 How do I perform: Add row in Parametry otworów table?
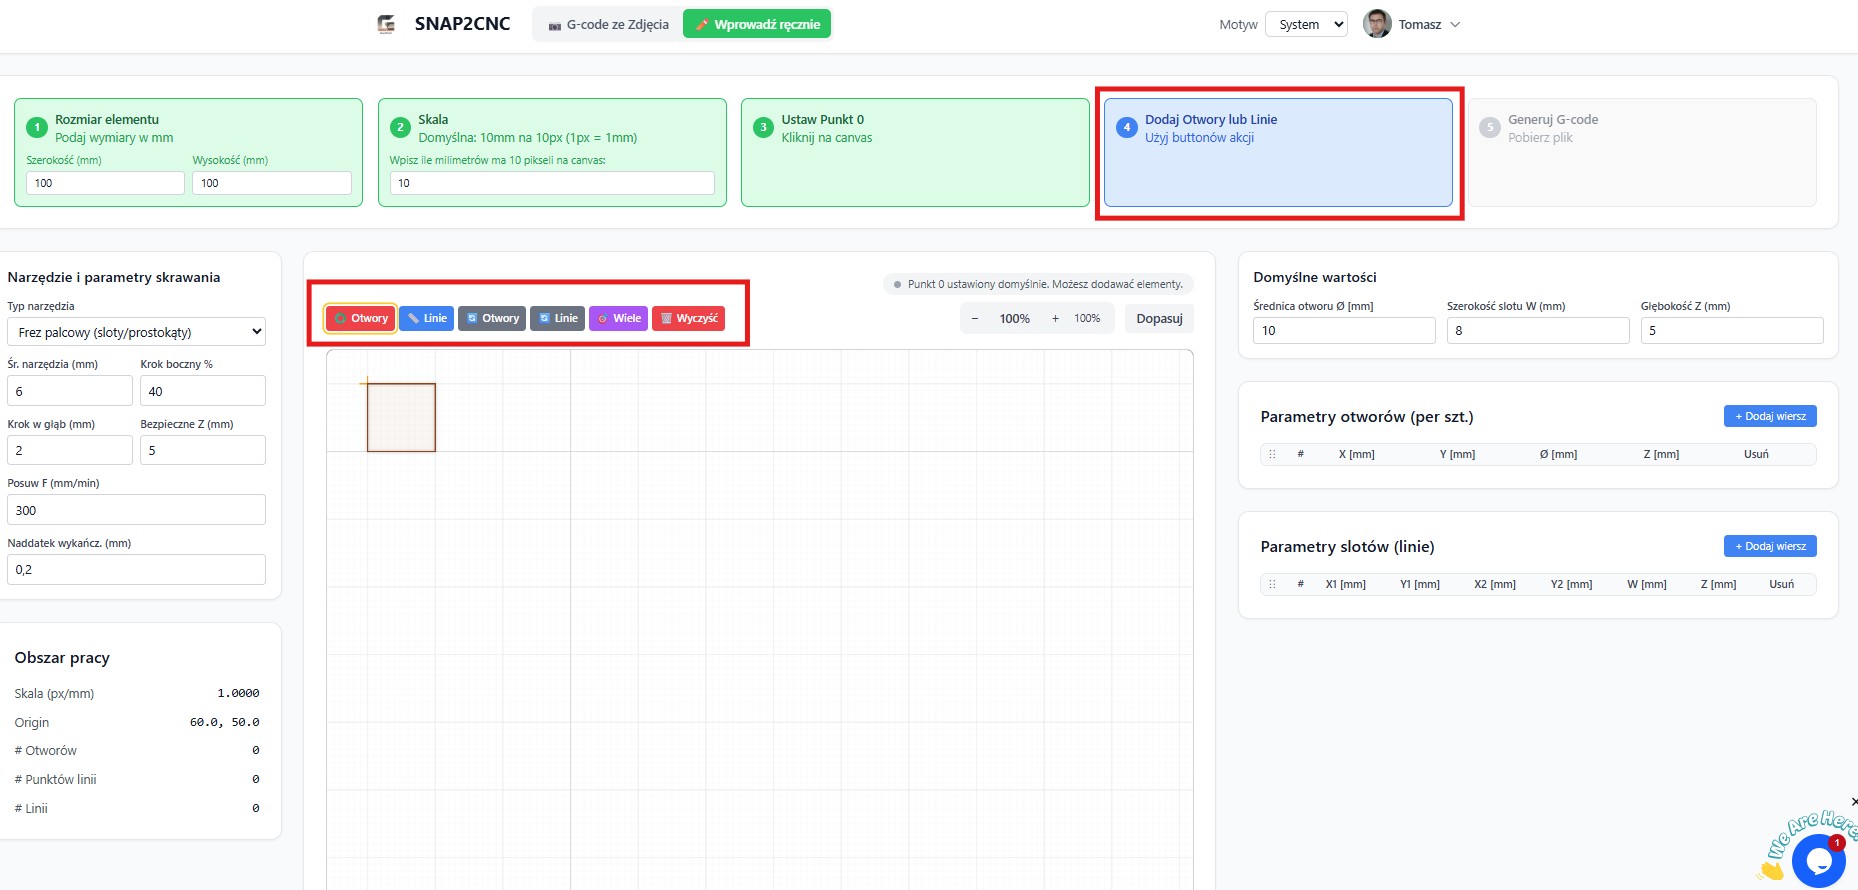(x=1769, y=416)
